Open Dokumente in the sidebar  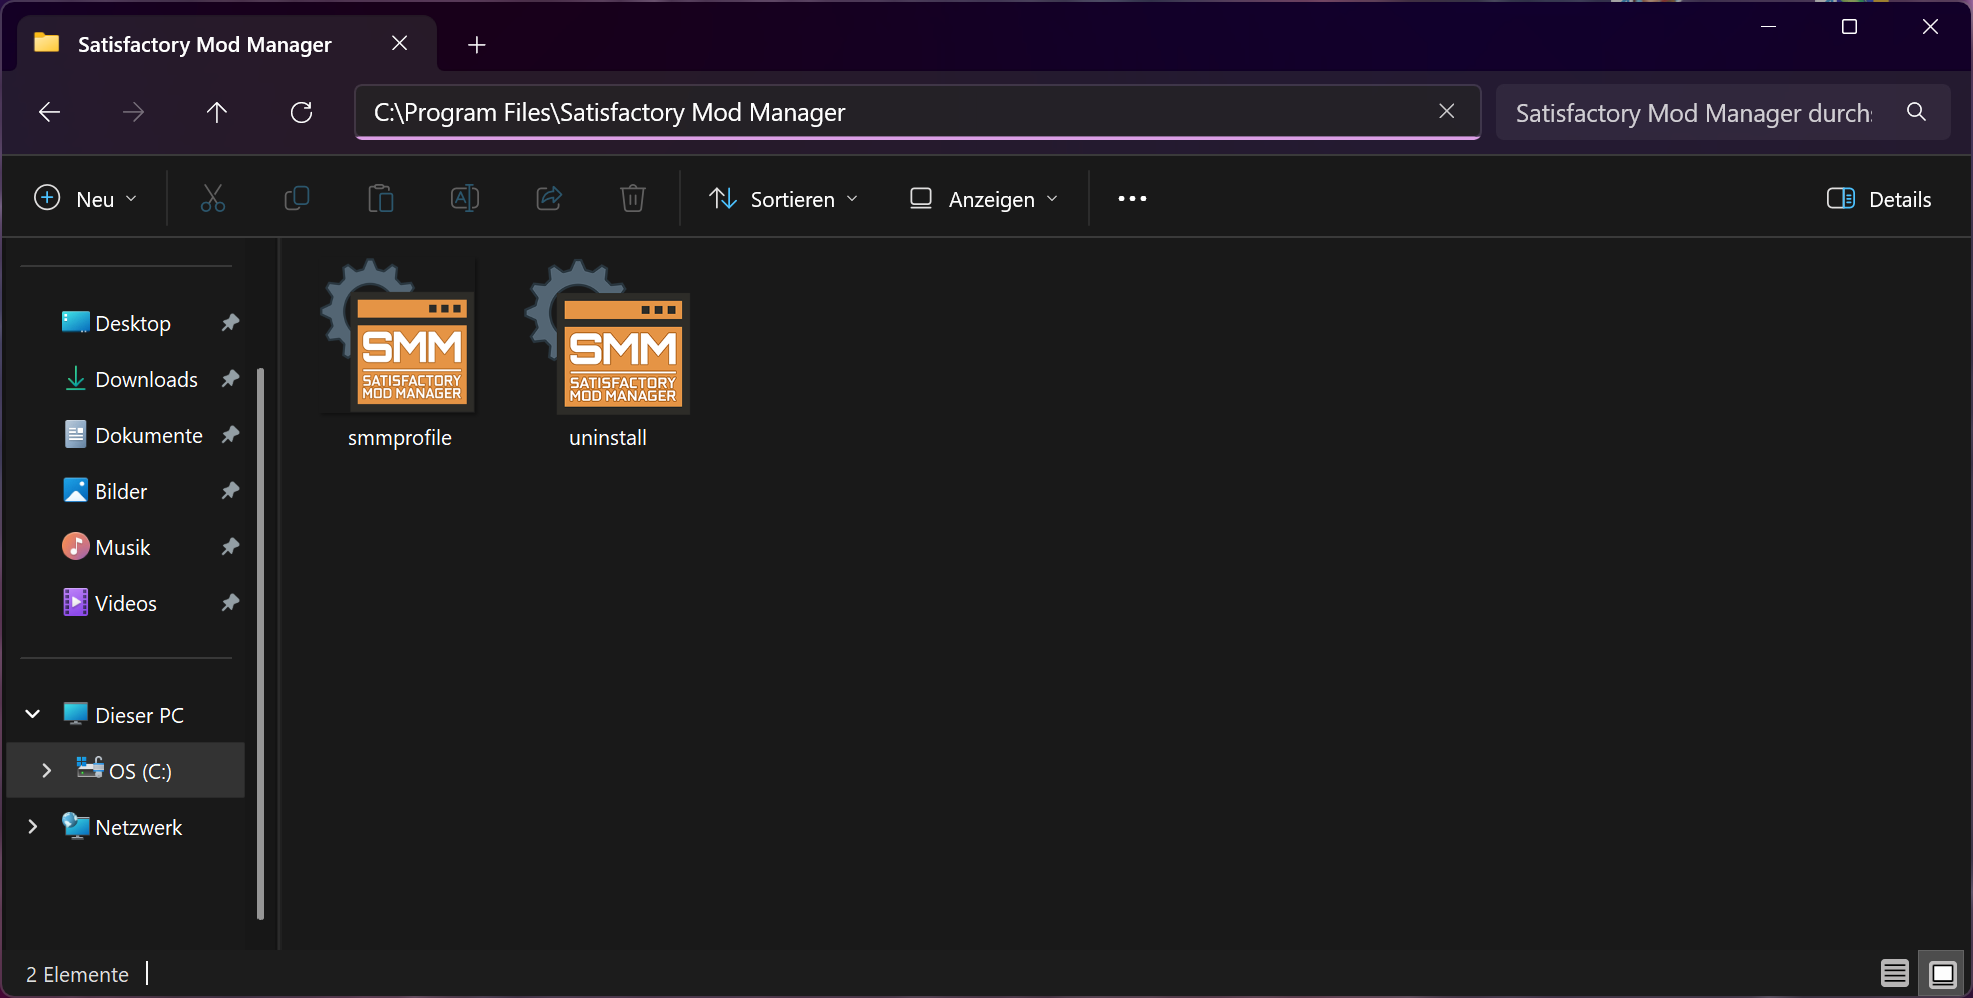[149, 435]
